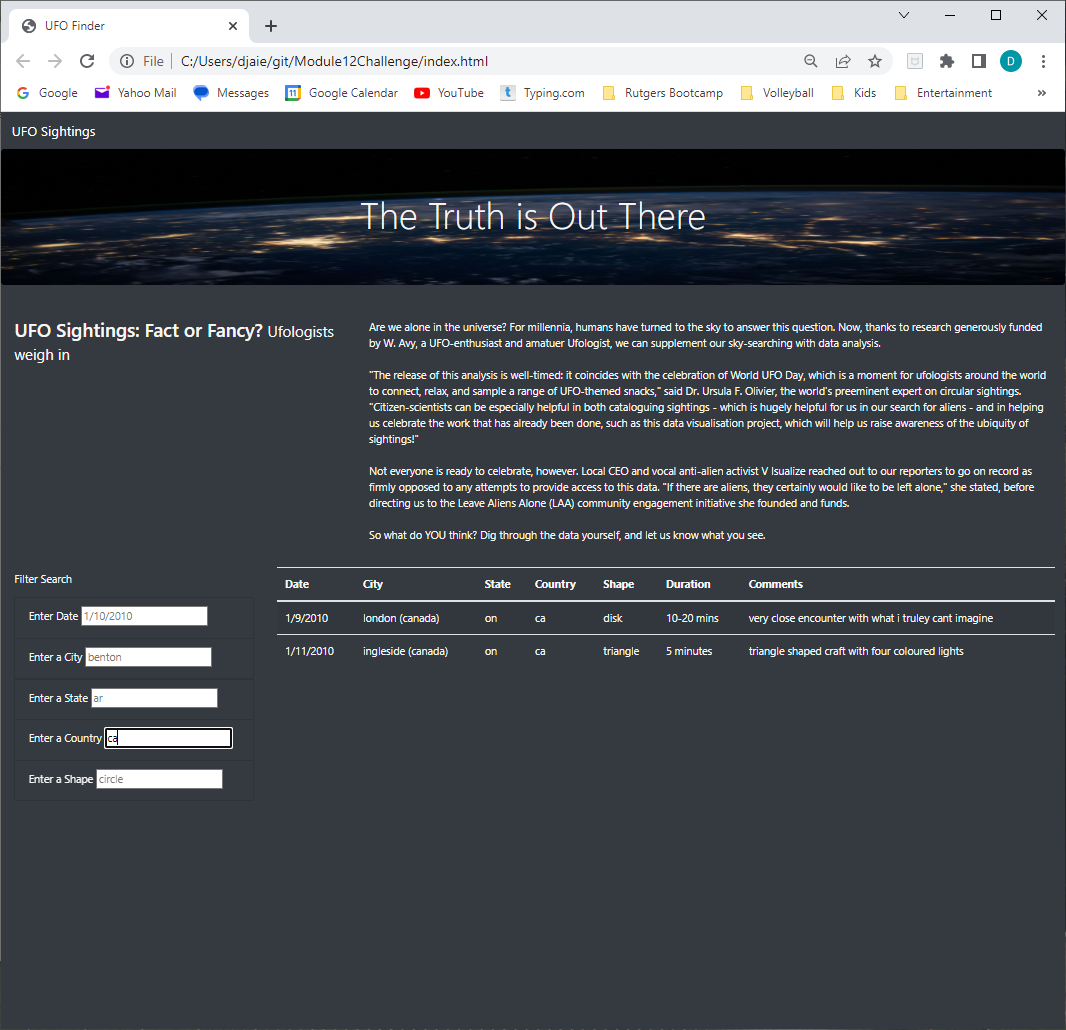Open the profile avatar D
Viewport: 1066px width, 1030px height.
click(x=1011, y=61)
